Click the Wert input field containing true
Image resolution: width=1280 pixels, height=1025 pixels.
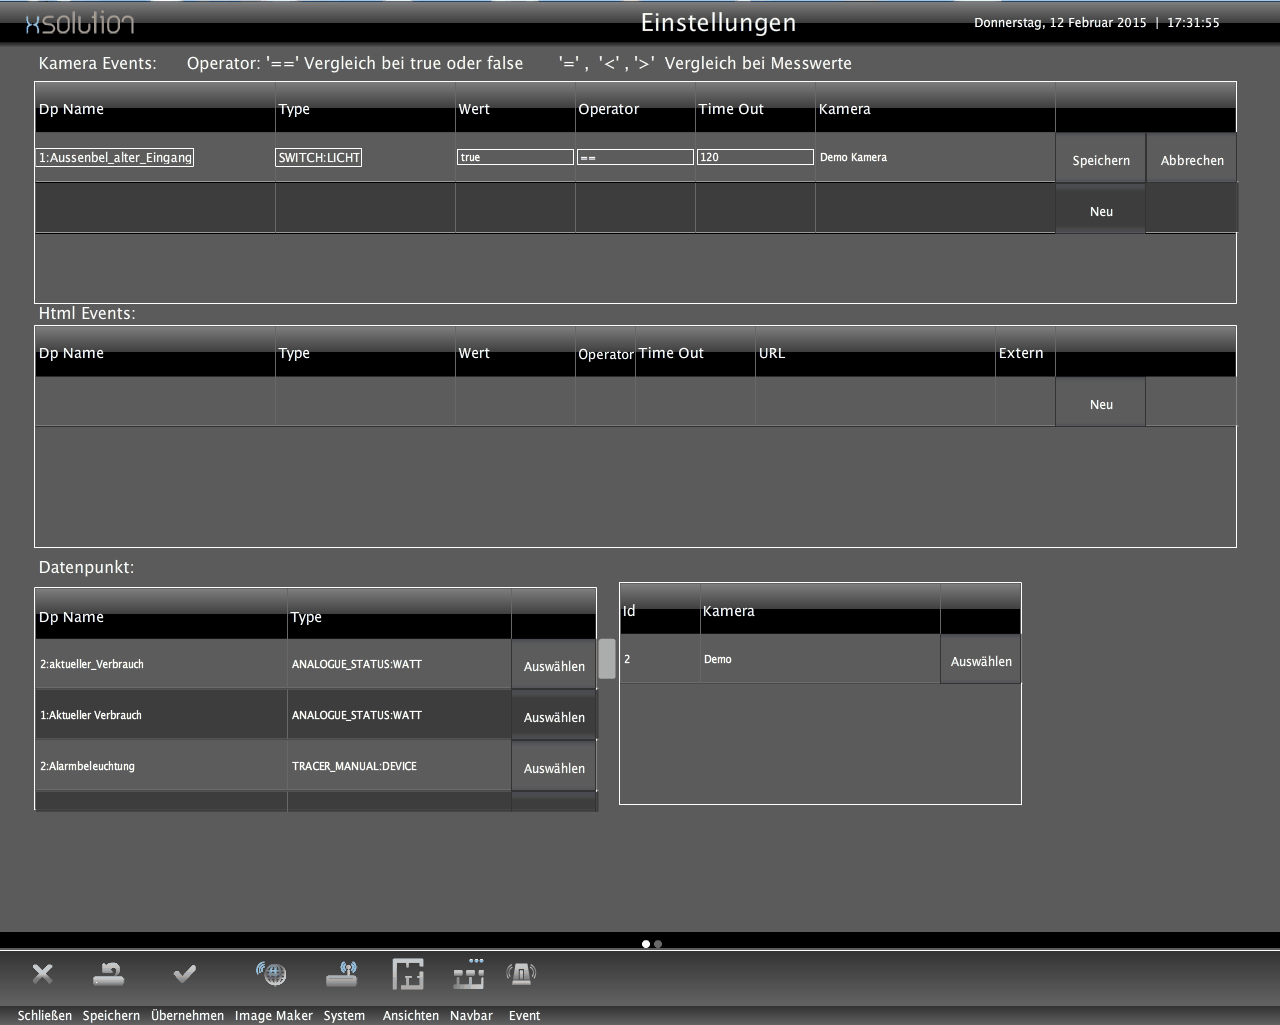[x=515, y=157]
